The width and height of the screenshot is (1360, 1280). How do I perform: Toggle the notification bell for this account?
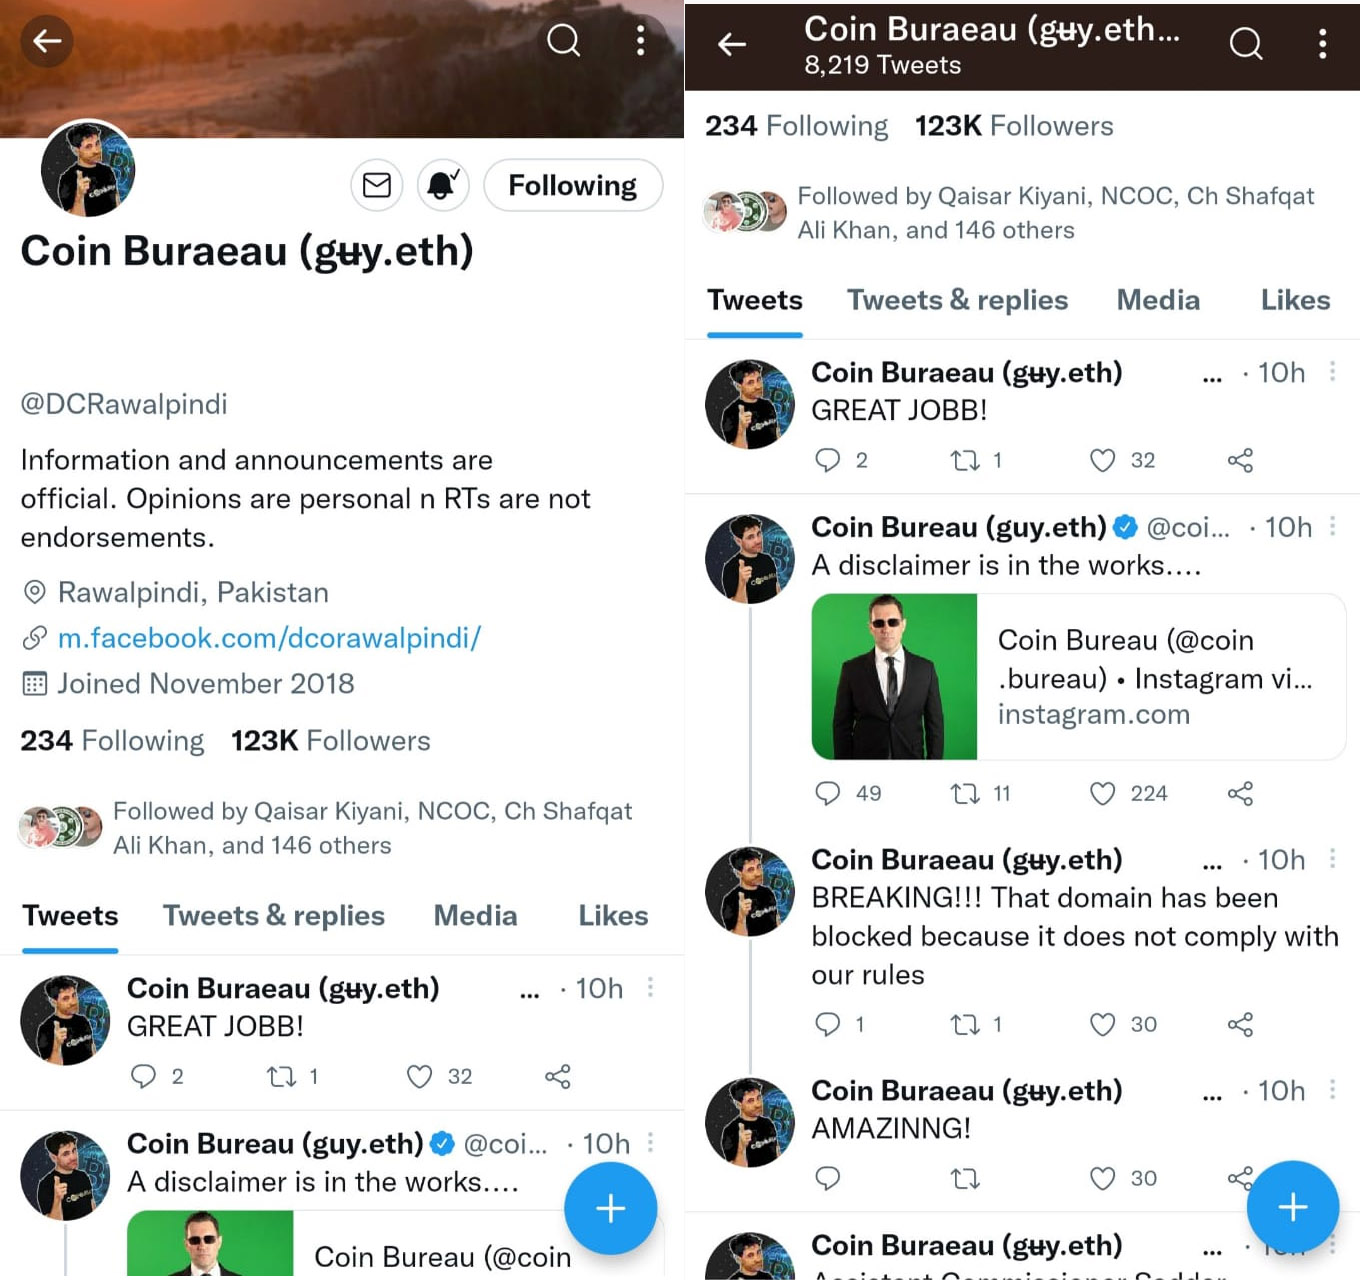pos(443,185)
